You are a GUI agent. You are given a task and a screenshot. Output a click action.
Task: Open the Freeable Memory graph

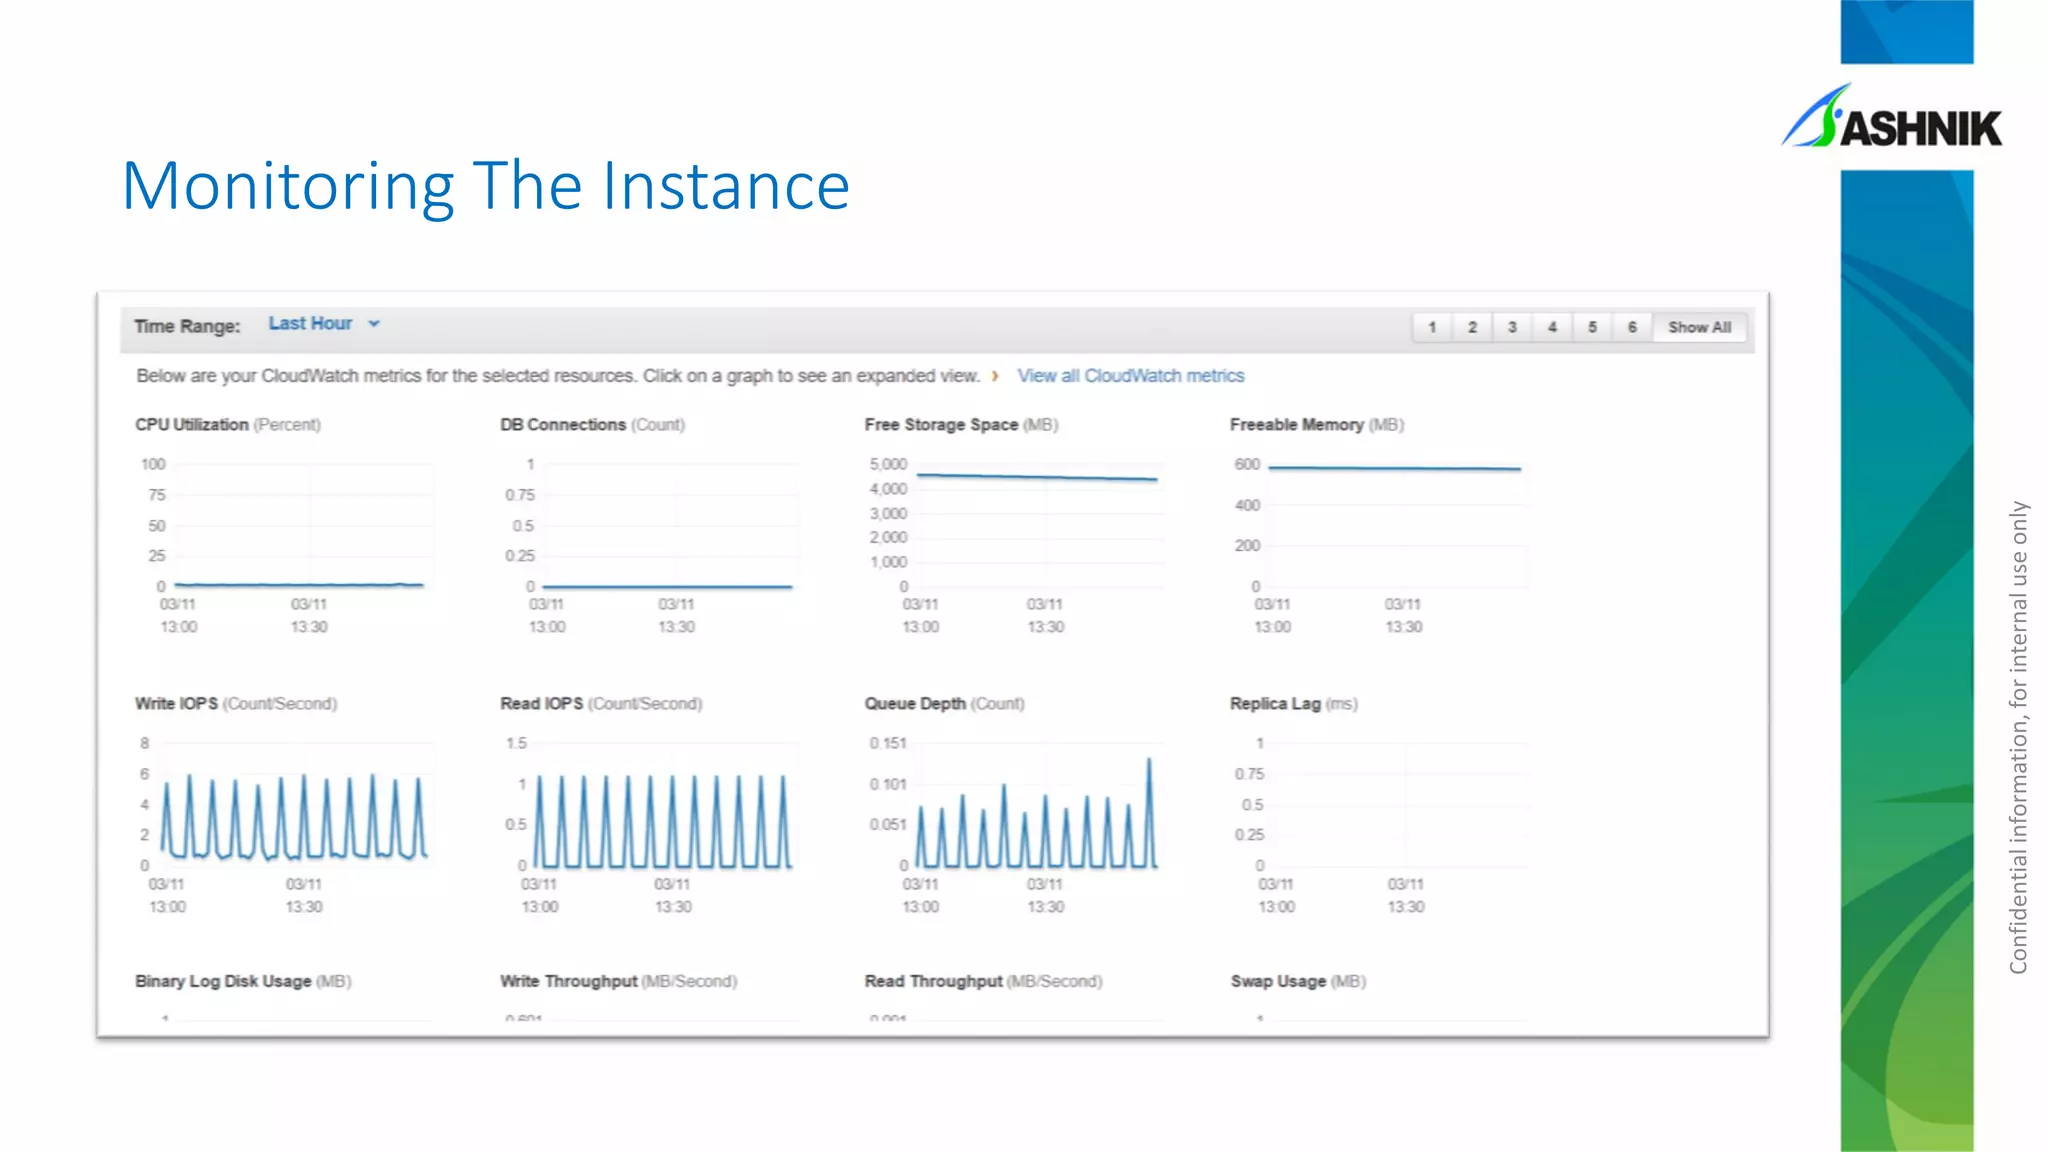[x=1383, y=545]
